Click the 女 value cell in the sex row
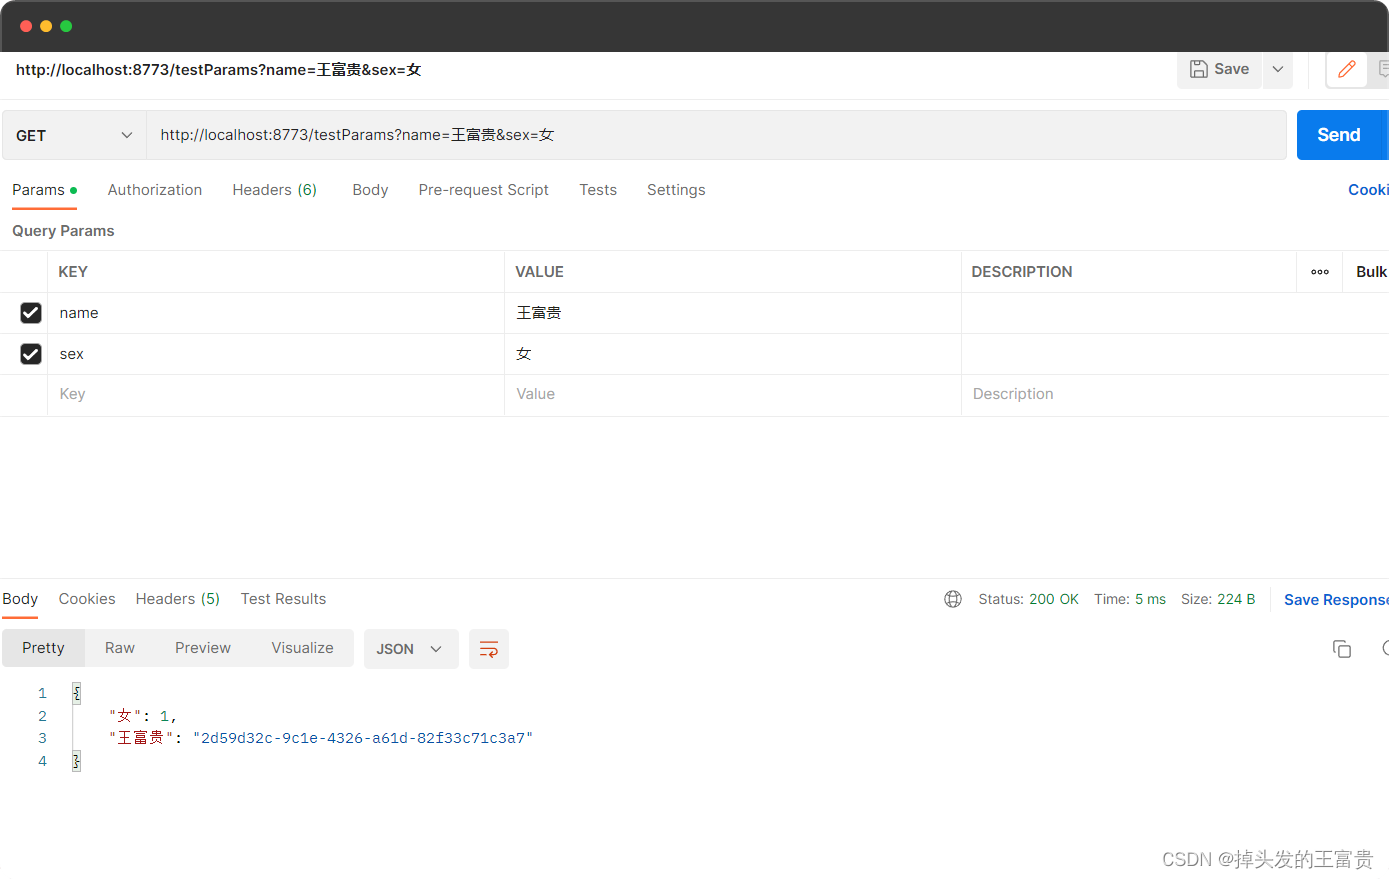 [733, 354]
